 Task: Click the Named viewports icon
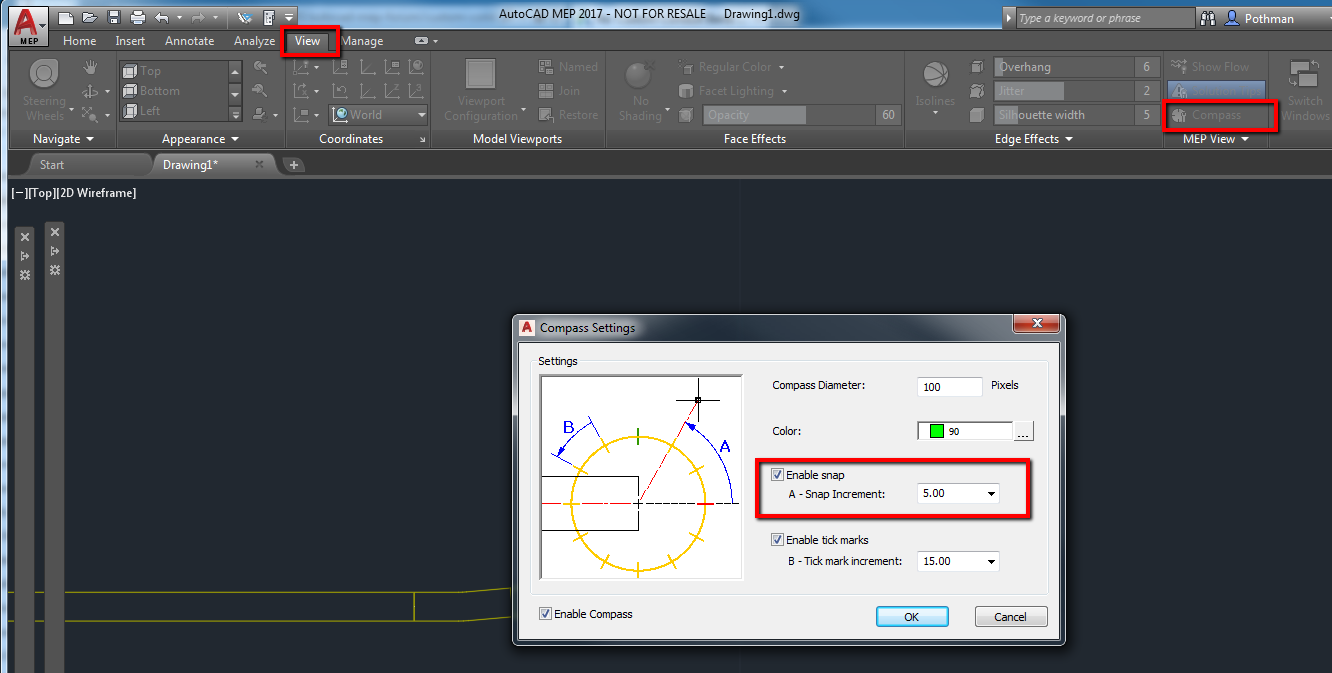click(x=546, y=66)
